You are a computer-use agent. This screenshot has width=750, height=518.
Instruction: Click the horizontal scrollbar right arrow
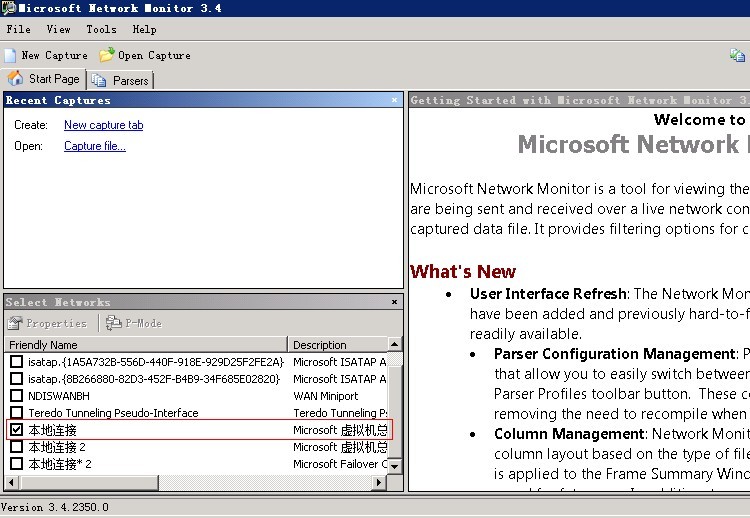pyautogui.click(x=379, y=483)
